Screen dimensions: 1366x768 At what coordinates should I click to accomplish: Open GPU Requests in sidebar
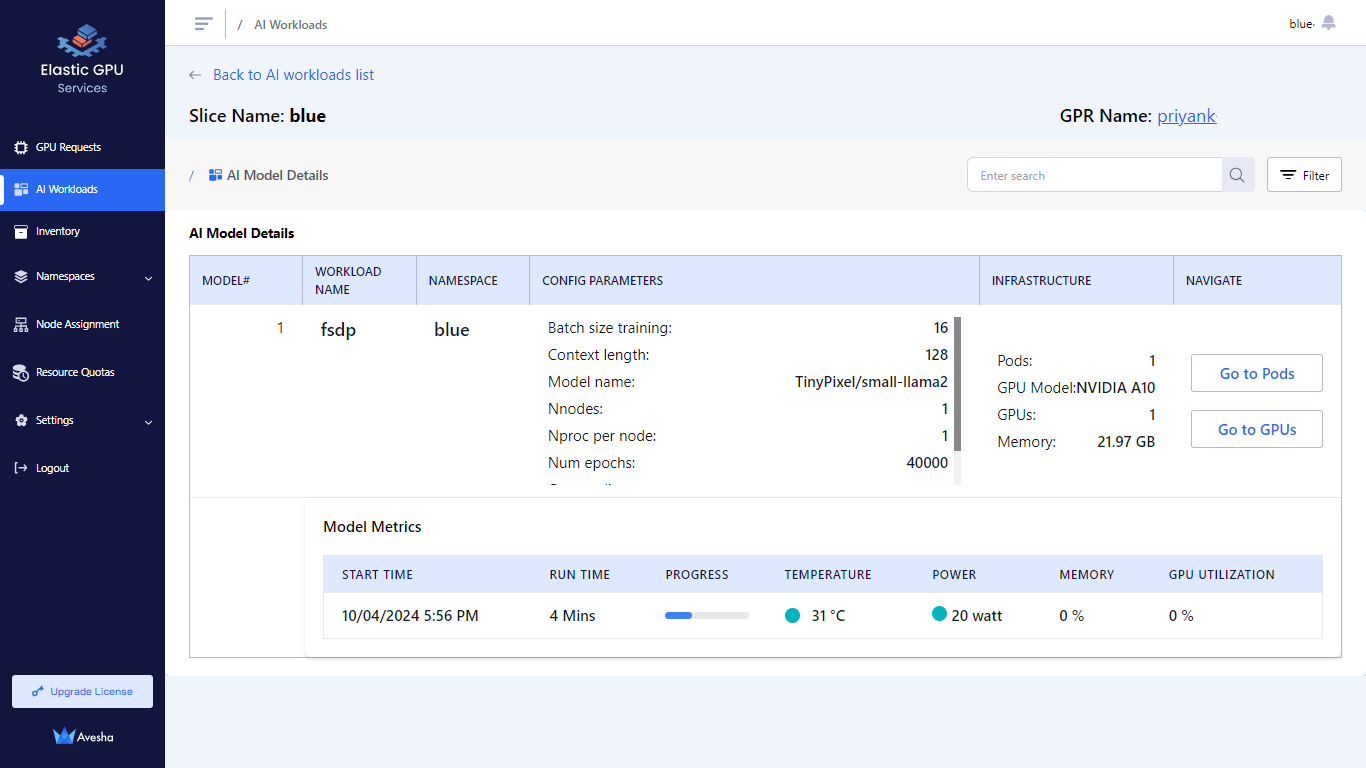[x=82, y=147]
